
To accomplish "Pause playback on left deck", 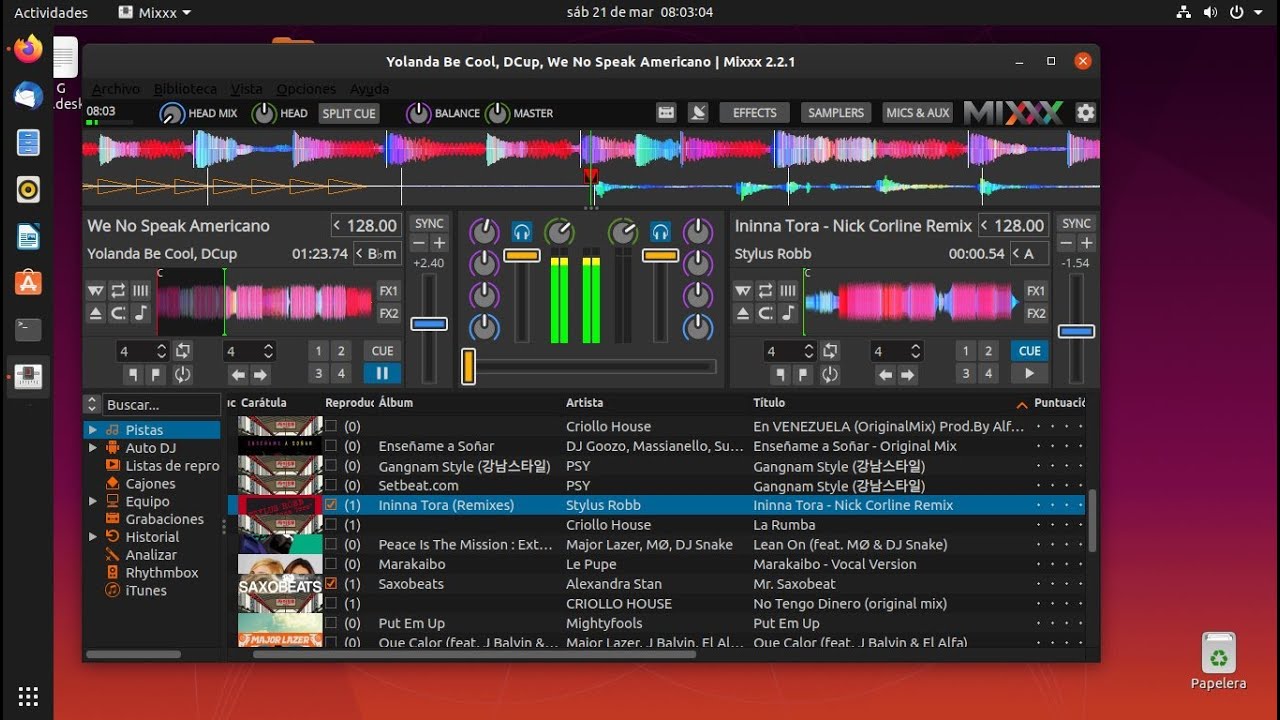I will click(382, 374).
